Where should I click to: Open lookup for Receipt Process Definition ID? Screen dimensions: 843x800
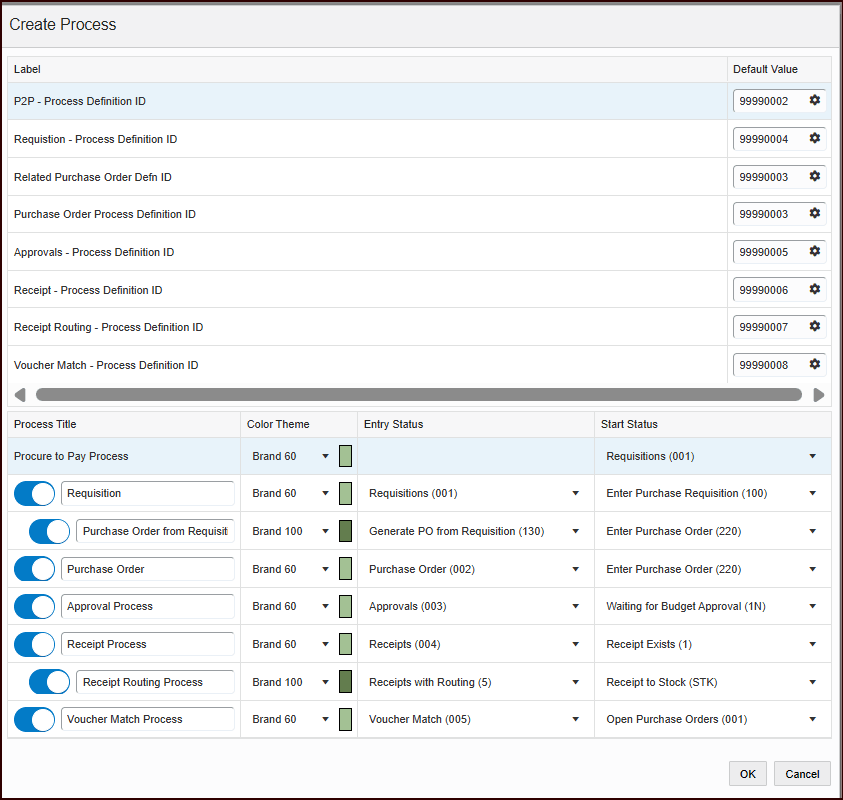815,289
